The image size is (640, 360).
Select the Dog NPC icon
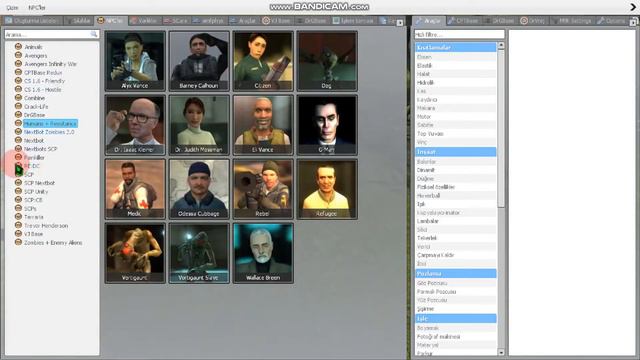pyautogui.click(x=327, y=61)
